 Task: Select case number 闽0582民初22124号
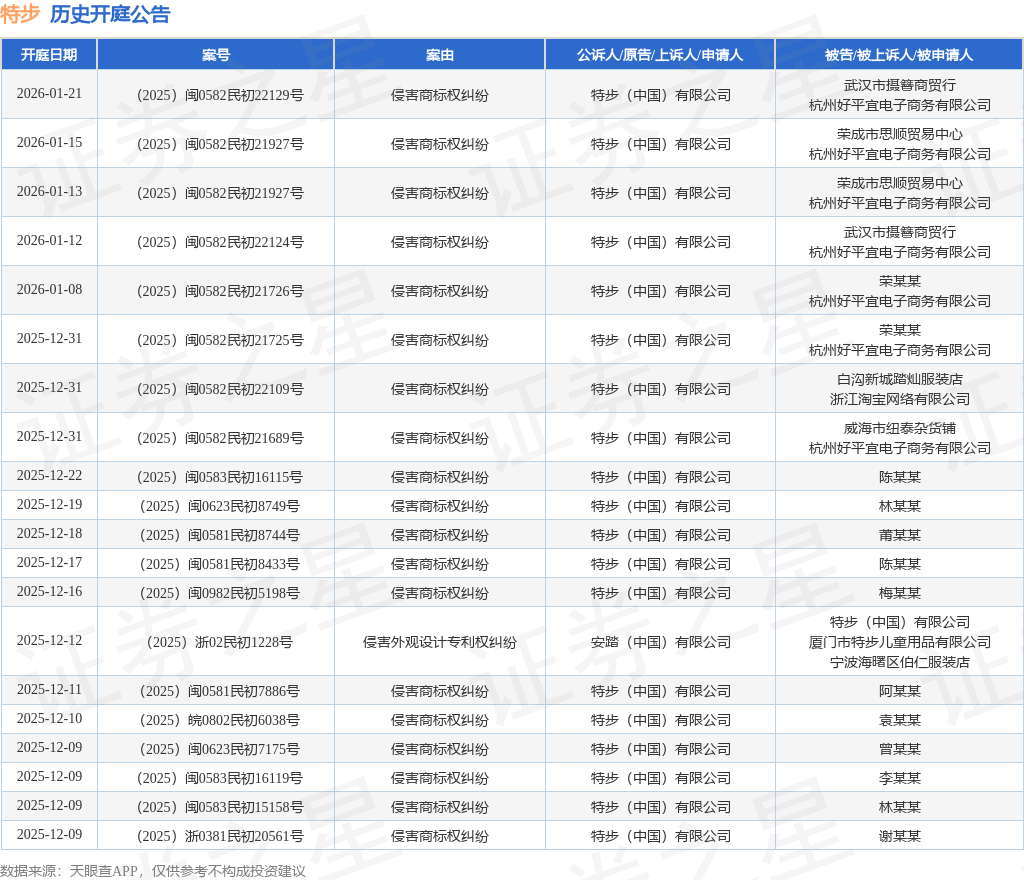pos(220,242)
